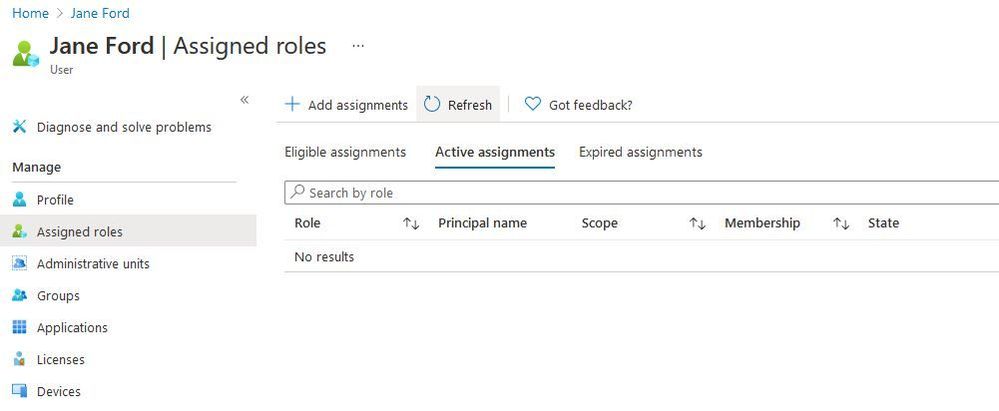Viewport: 999px width, 411px height.
Task: Click the Refresh circular arrow icon
Action: pos(432,105)
